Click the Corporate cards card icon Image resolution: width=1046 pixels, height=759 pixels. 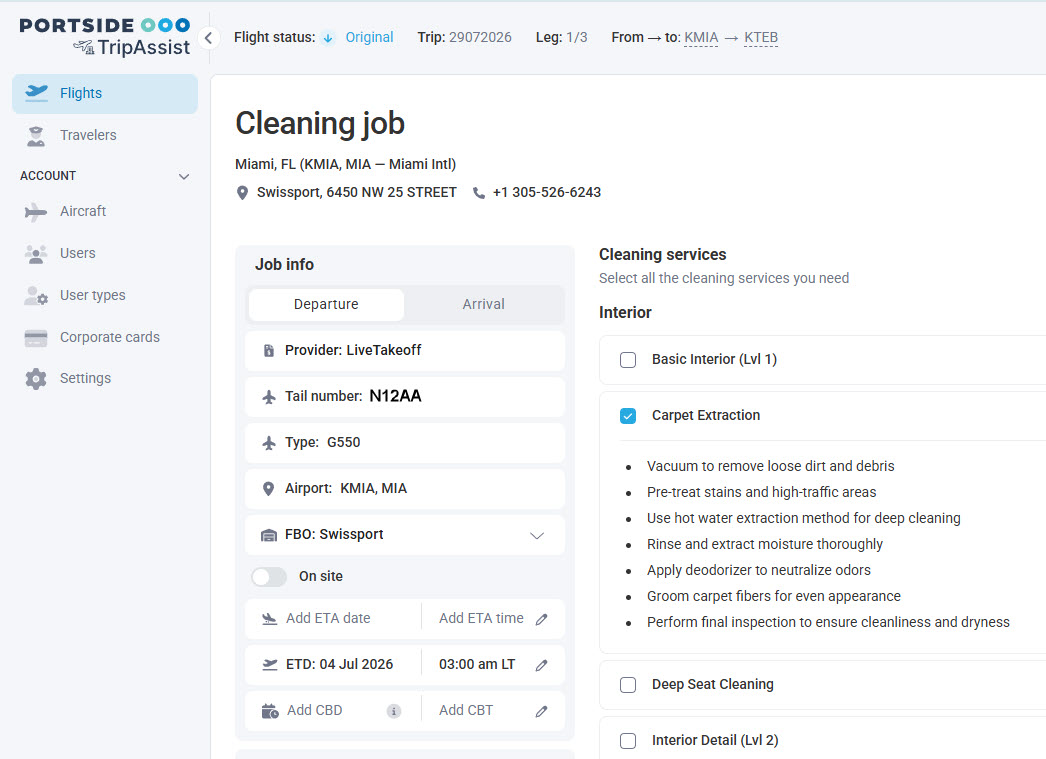(36, 338)
